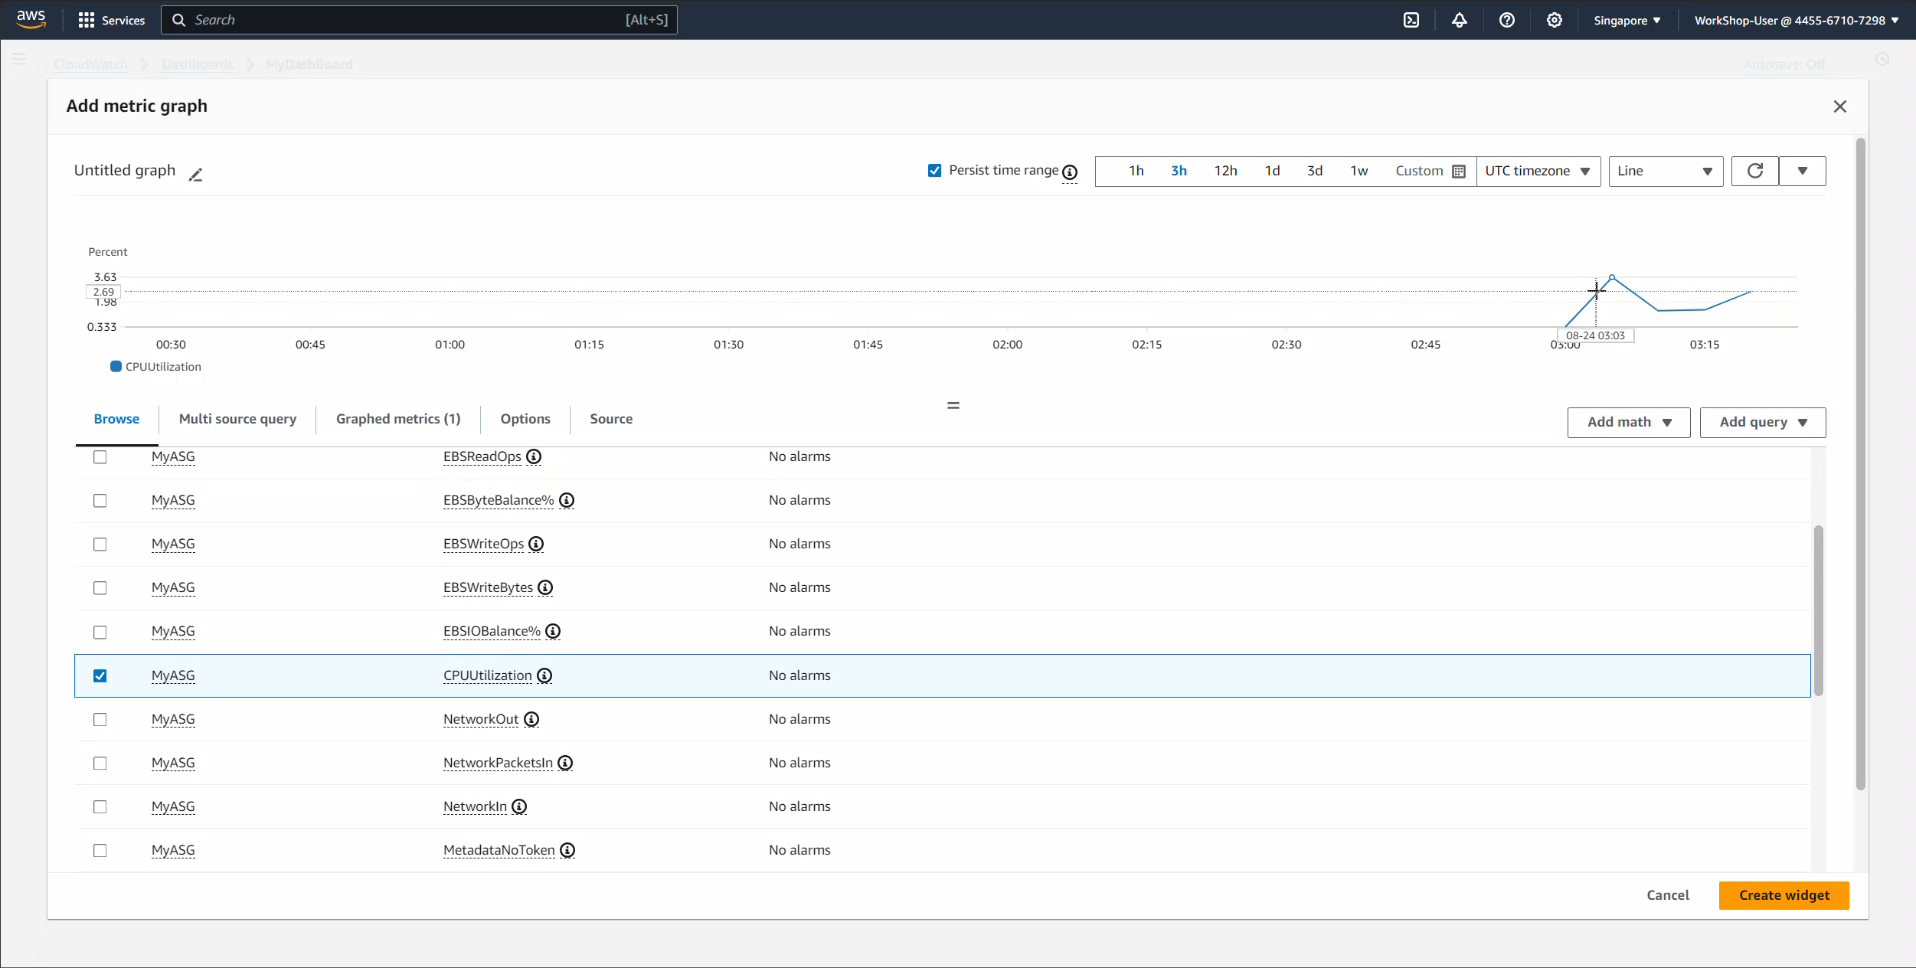Screen dimensions: 1916x968
Task: Check the NetworkOut row checkbox
Action: pyautogui.click(x=100, y=719)
